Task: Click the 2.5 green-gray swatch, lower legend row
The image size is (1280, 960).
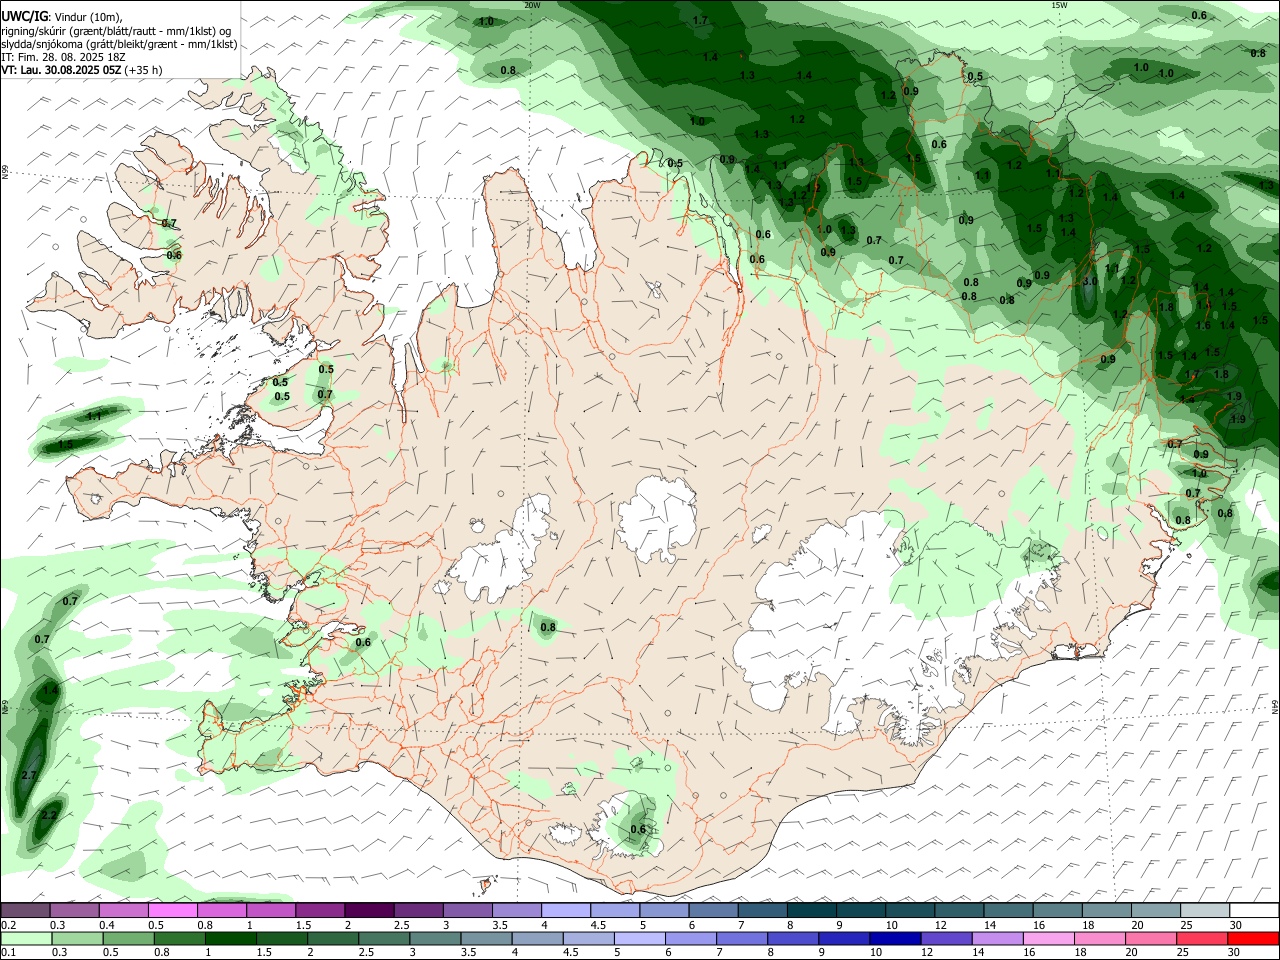Action: (x=383, y=939)
